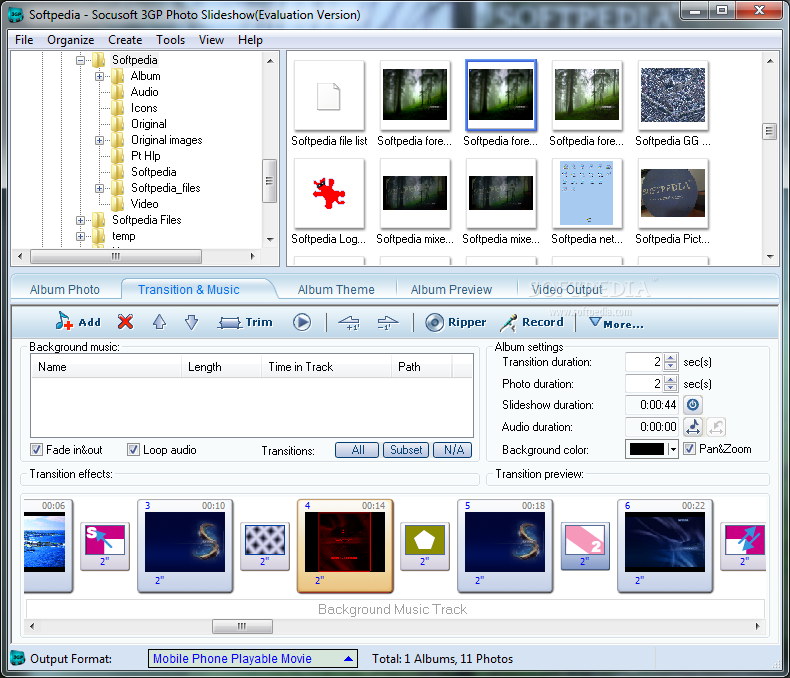Collapse the Softpedia root folder

pyautogui.click(x=80, y=60)
